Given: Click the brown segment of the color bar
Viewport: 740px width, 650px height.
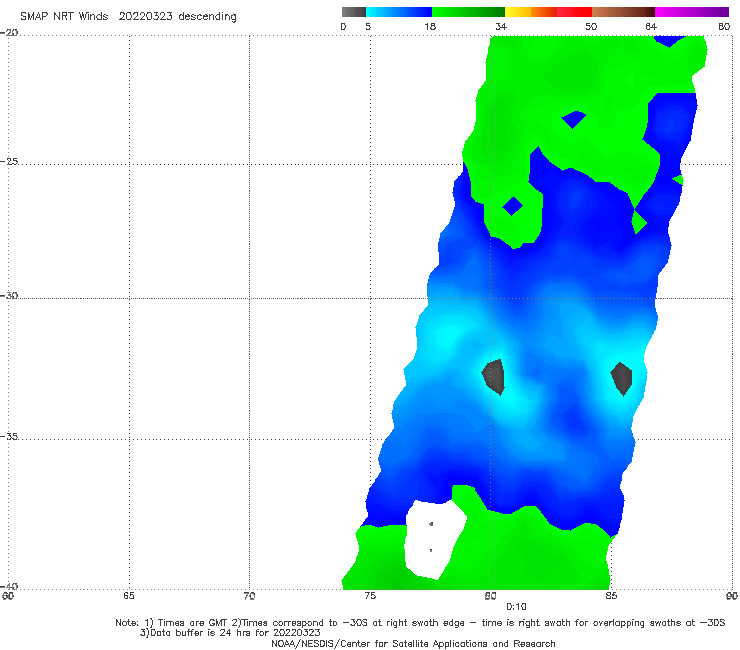Looking at the screenshot, I should point(623,12).
